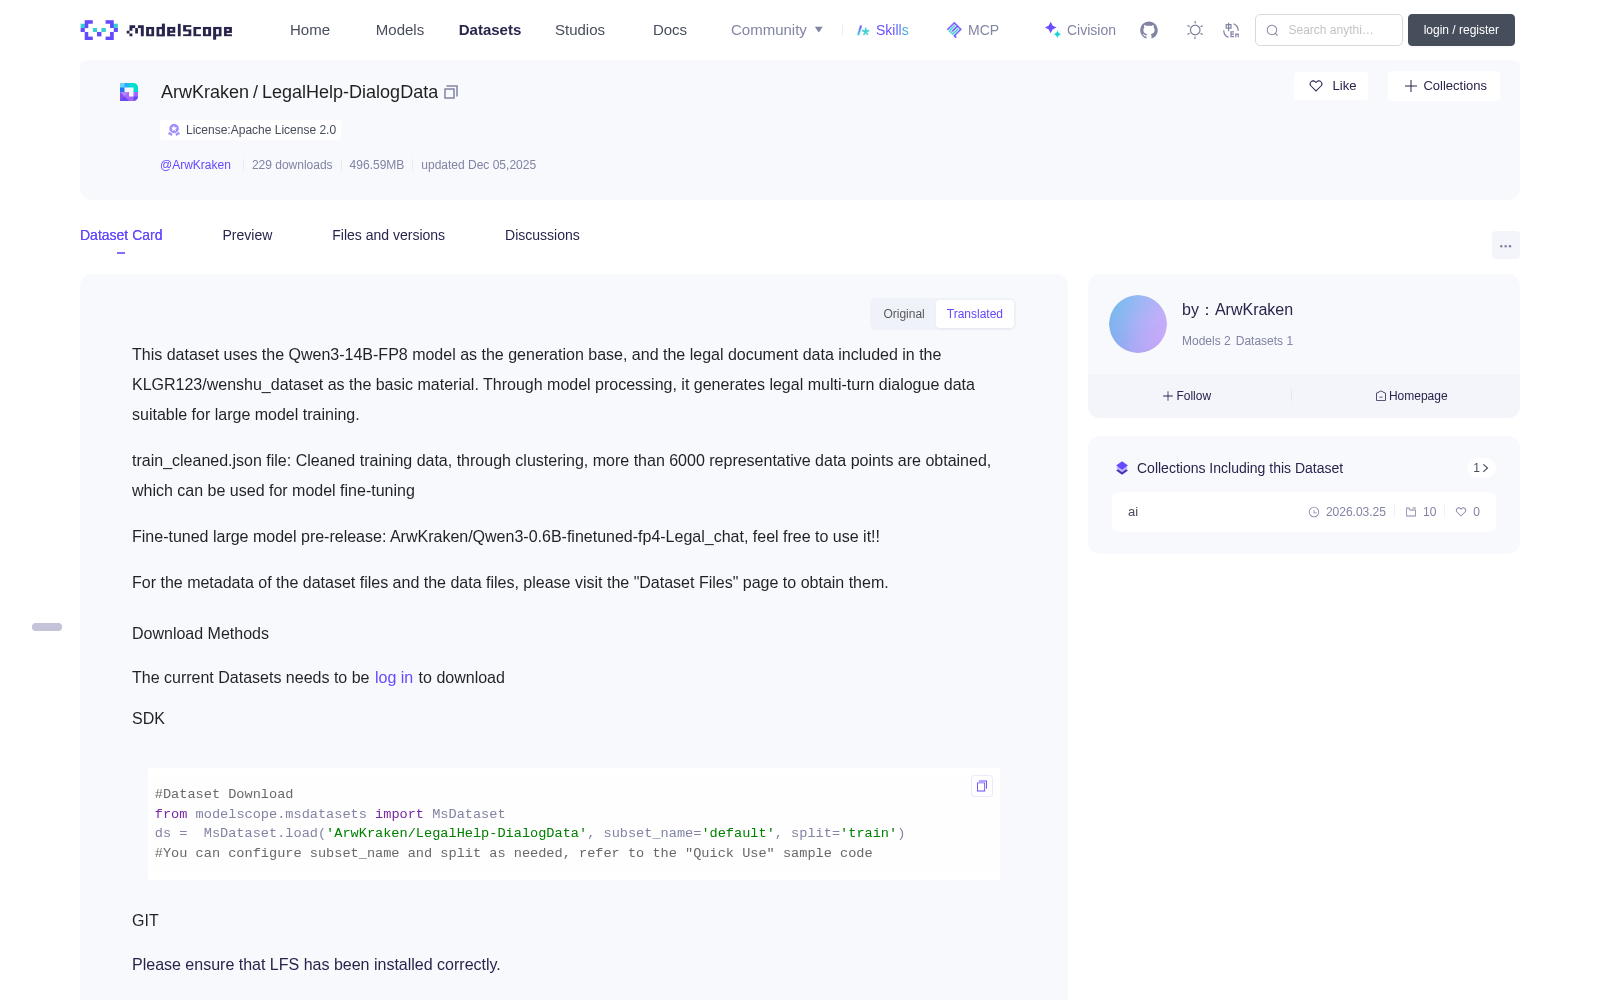The height and width of the screenshot is (1000, 1600).
Task: Click the dataset avatar icon beside the title
Action: coord(129,92)
